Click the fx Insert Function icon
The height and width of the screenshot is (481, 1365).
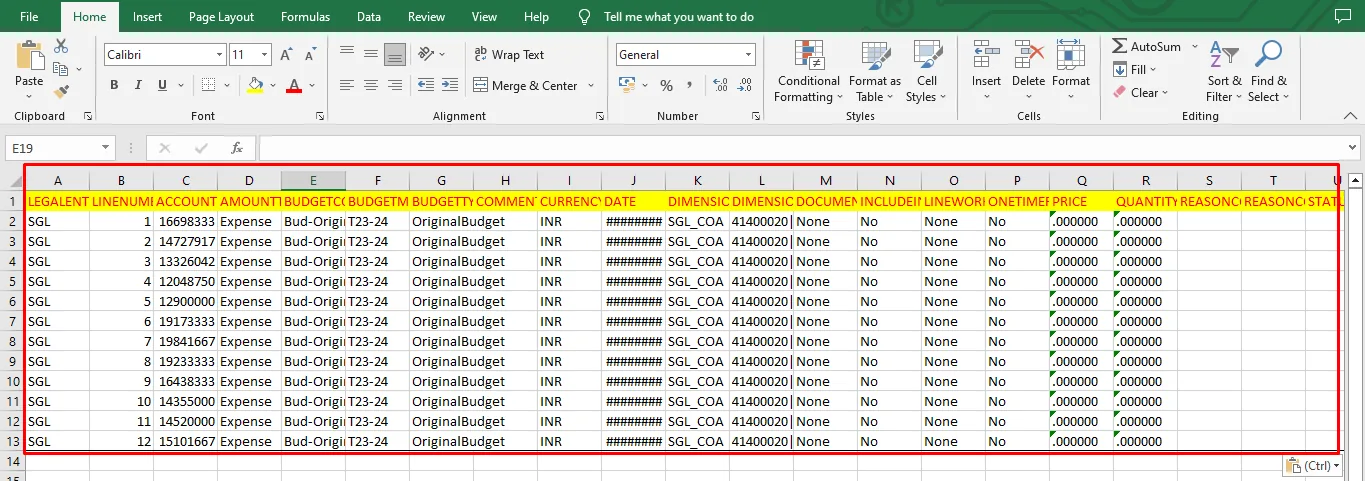click(237, 148)
